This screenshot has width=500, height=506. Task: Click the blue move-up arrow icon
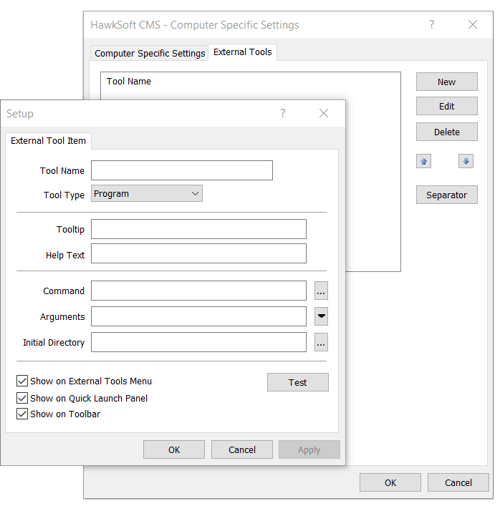click(424, 161)
